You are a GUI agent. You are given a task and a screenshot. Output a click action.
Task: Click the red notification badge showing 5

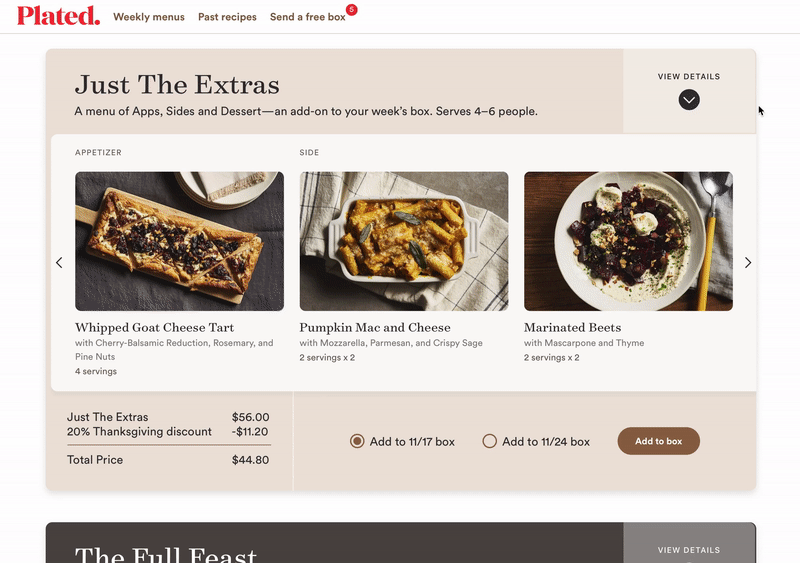coord(351,10)
